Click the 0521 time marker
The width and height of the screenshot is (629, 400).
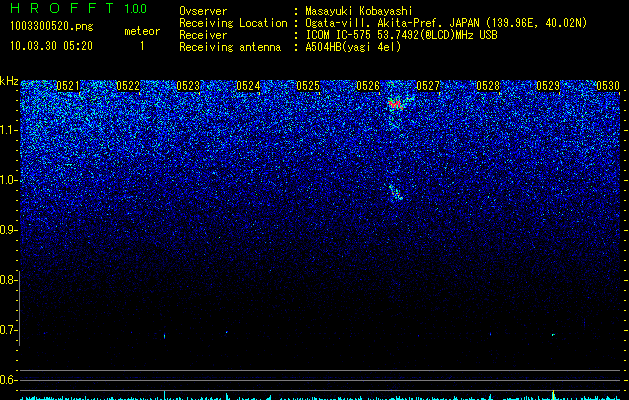(x=68, y=86)
